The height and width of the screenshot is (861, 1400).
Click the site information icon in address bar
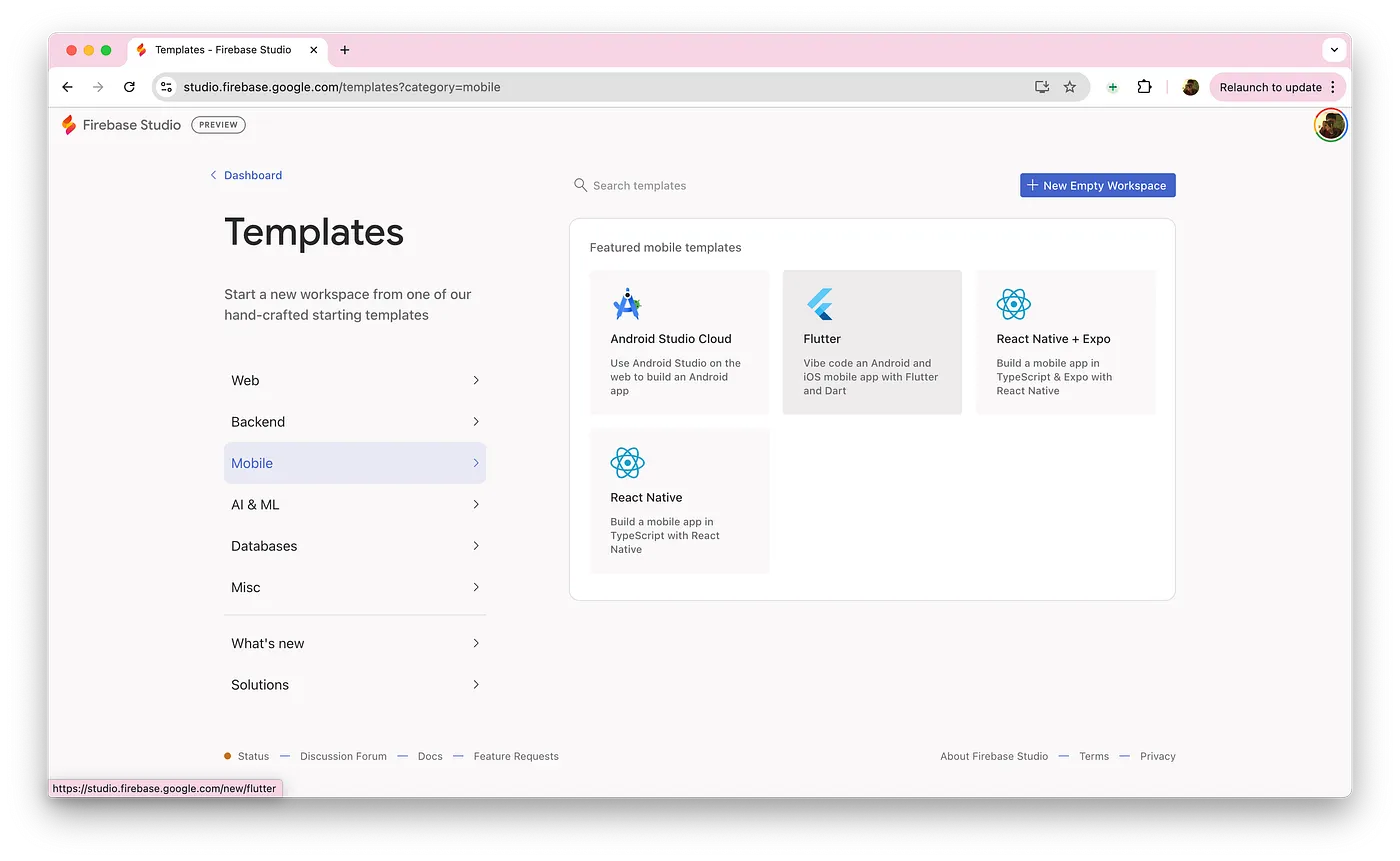(x=167, y=87)
